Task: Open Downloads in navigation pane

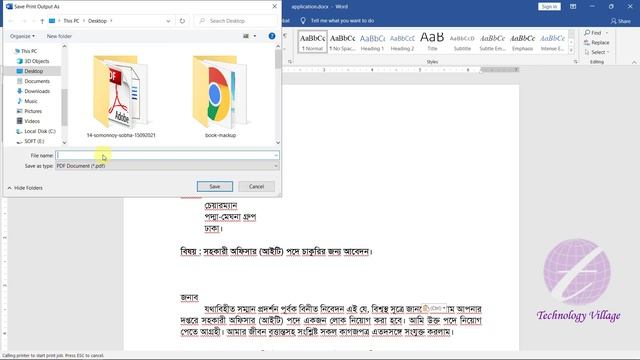Action: pos(37,91)
